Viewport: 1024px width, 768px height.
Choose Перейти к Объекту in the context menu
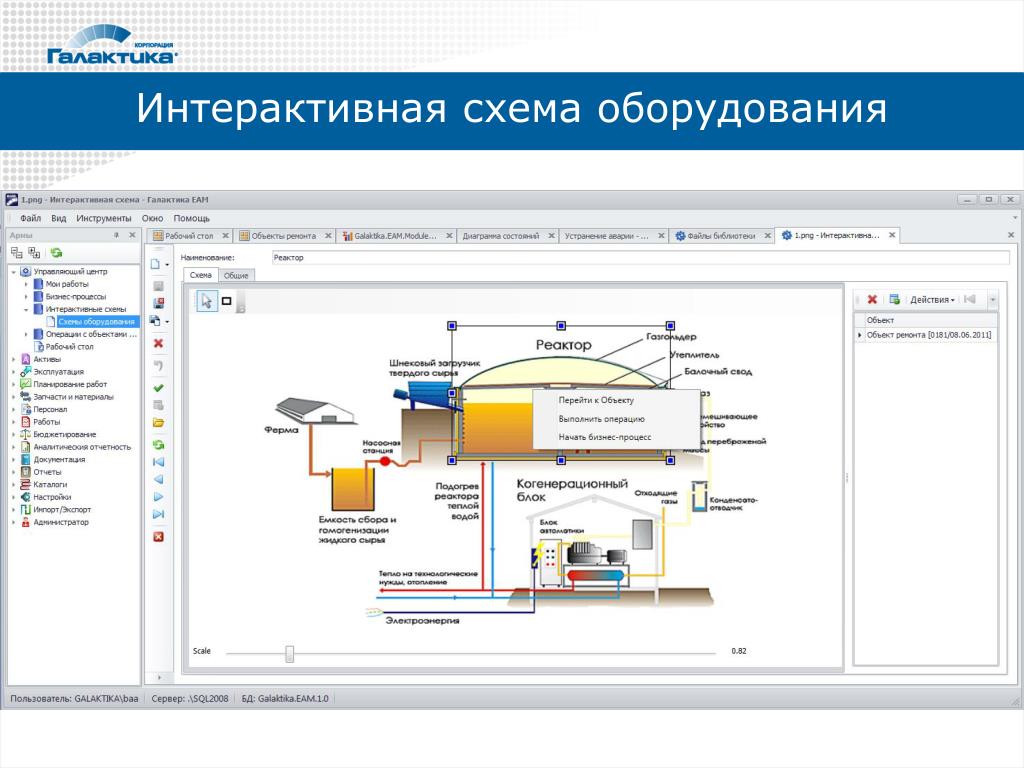tap(596, 400)
